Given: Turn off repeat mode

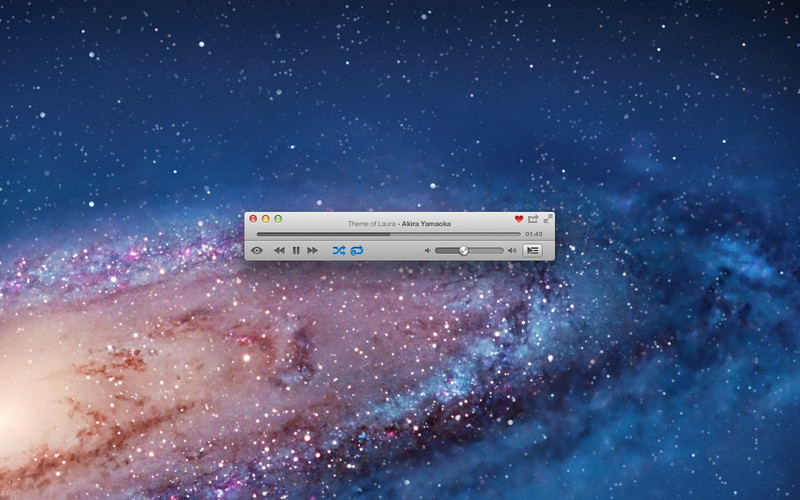Looking at the screenshot, I should coord(357,250).
